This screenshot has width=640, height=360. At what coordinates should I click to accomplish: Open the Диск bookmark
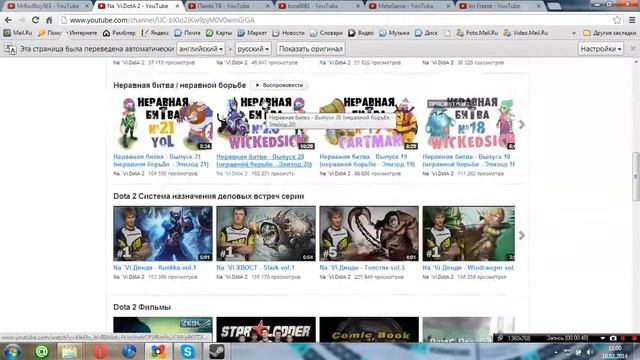pos(426,33)
